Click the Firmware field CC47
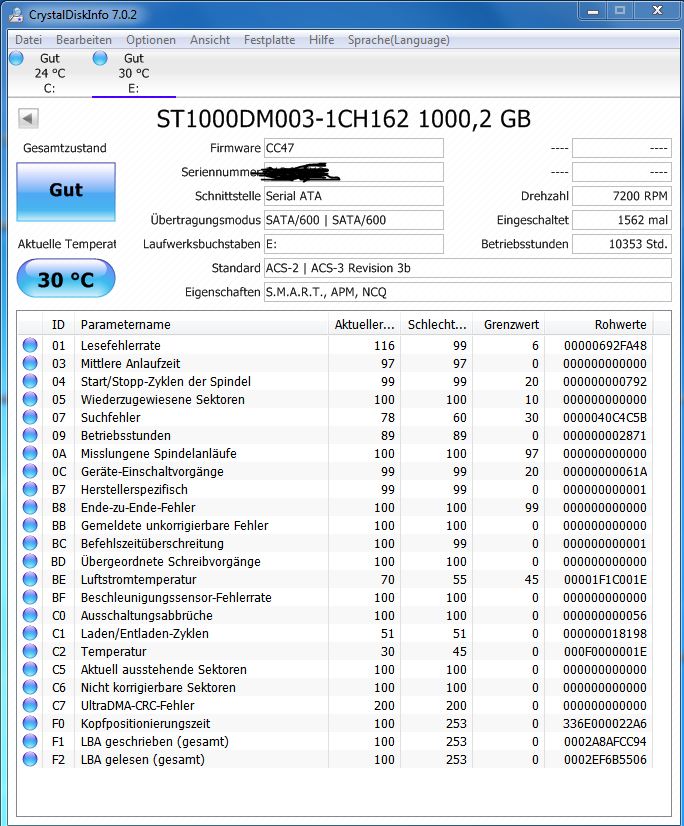Screen dimensions: 684x826 coord(354,148)
